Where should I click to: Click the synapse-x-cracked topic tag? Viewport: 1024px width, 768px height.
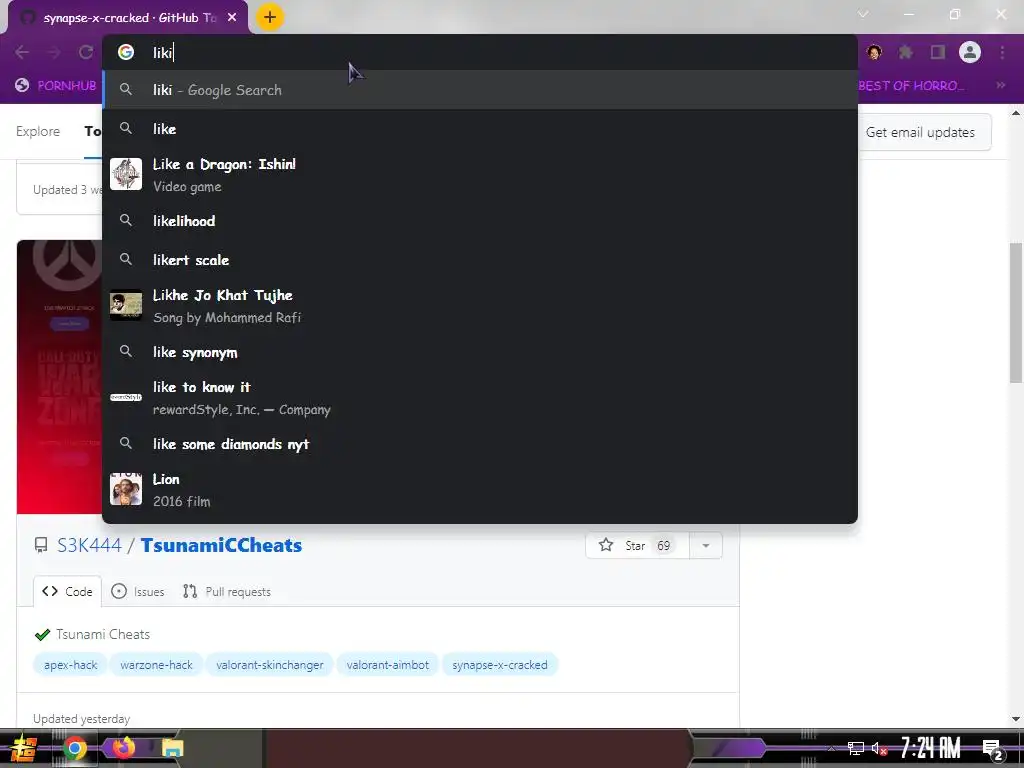tap(500, 665)
